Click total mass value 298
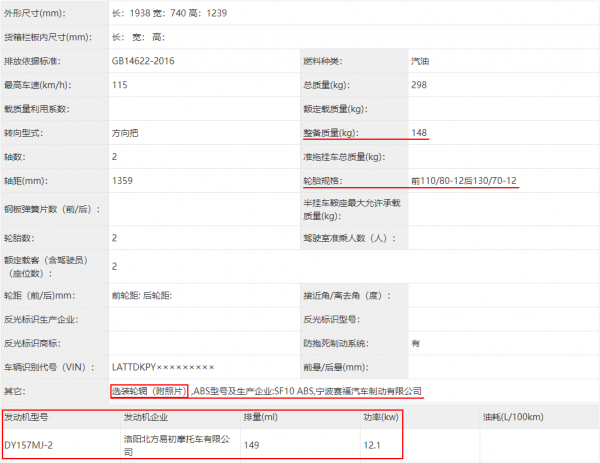This screenshot has height=463, width=600. [419, 85]
